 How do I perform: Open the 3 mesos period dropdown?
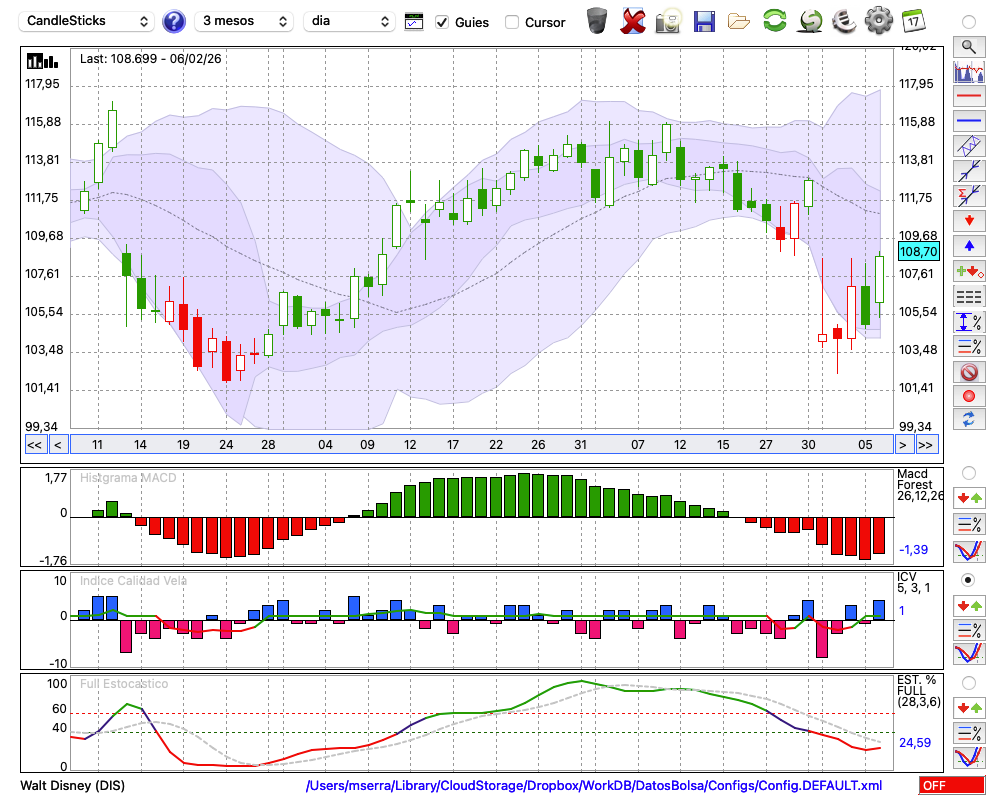(x=243, y=21)
